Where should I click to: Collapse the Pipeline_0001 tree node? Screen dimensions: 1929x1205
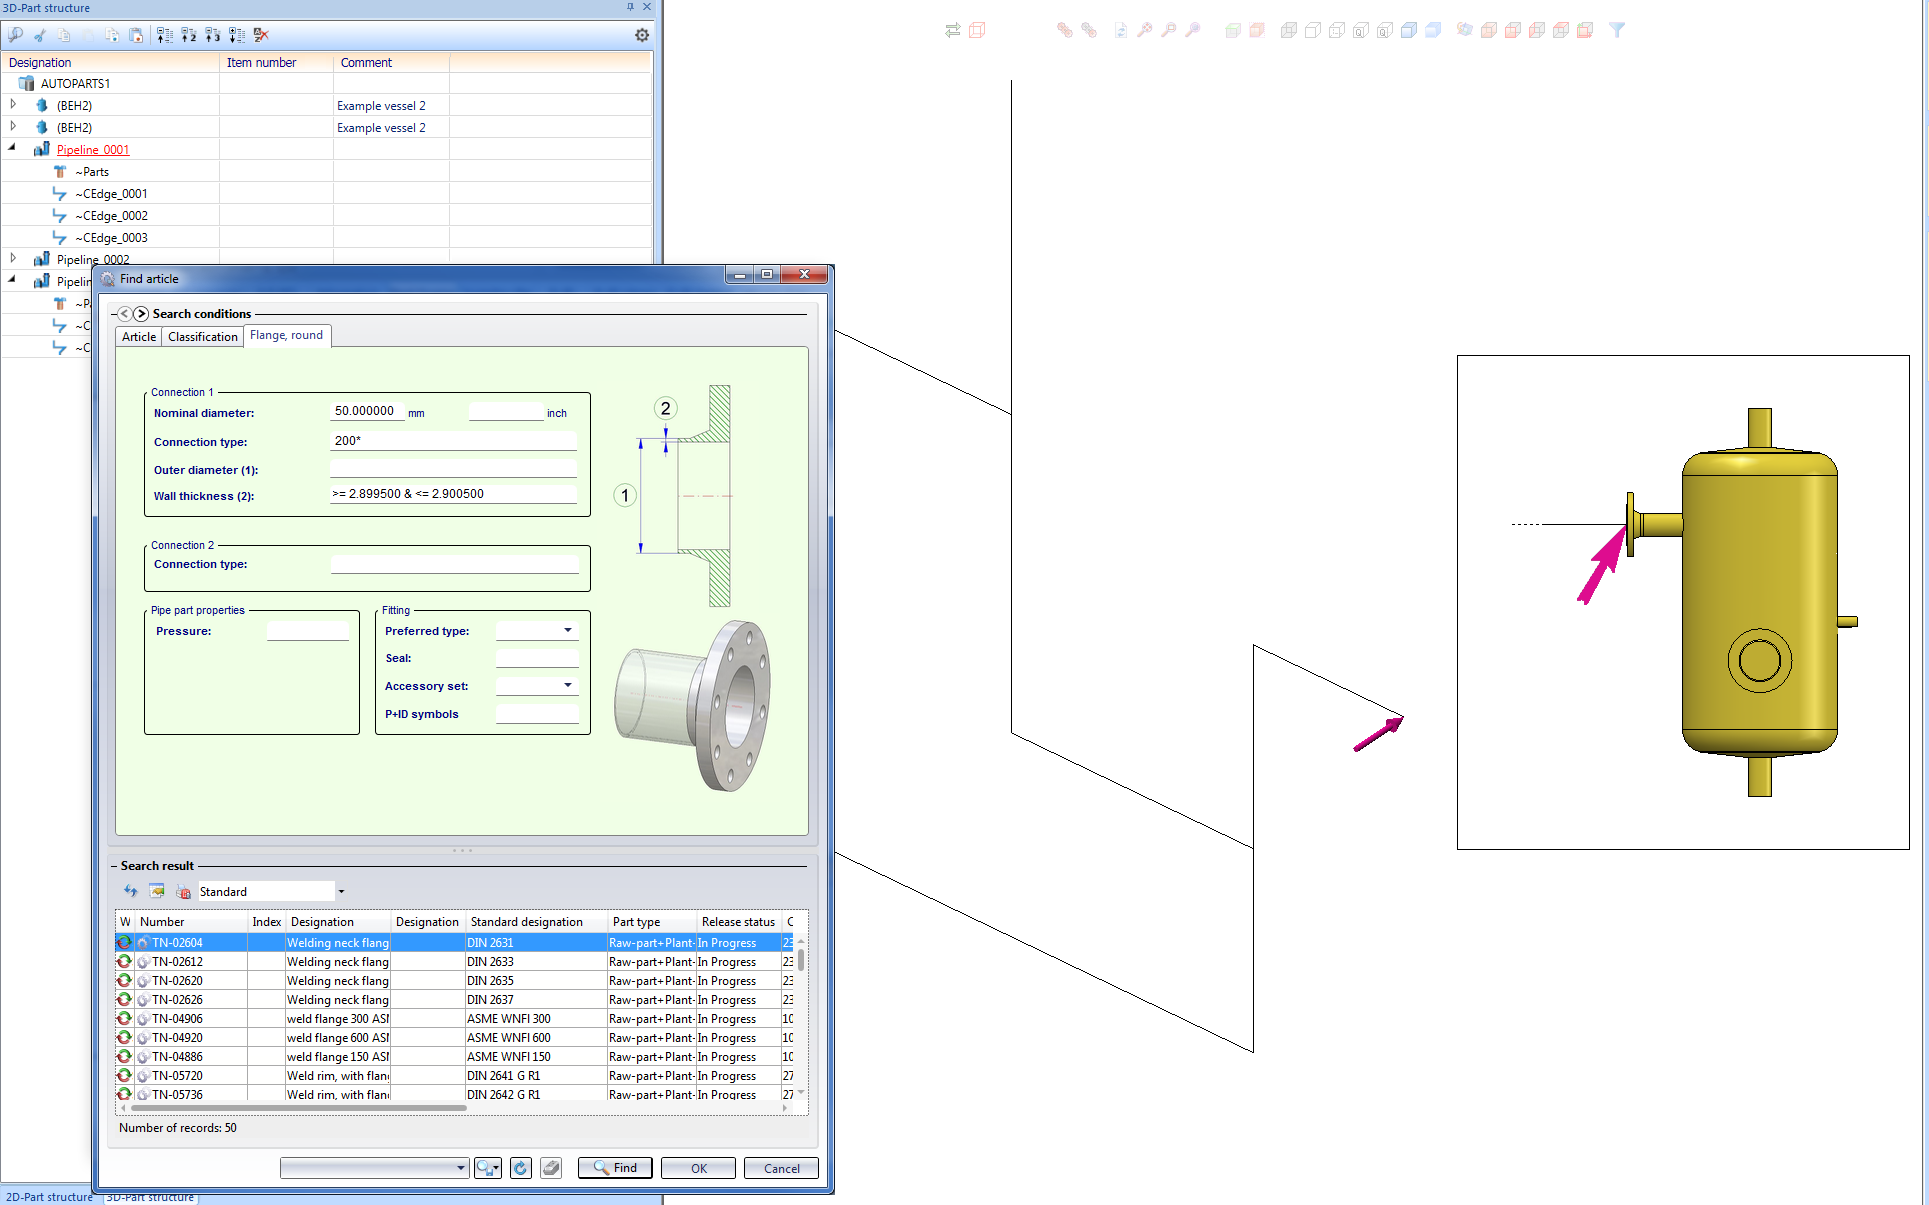(12, 148)
